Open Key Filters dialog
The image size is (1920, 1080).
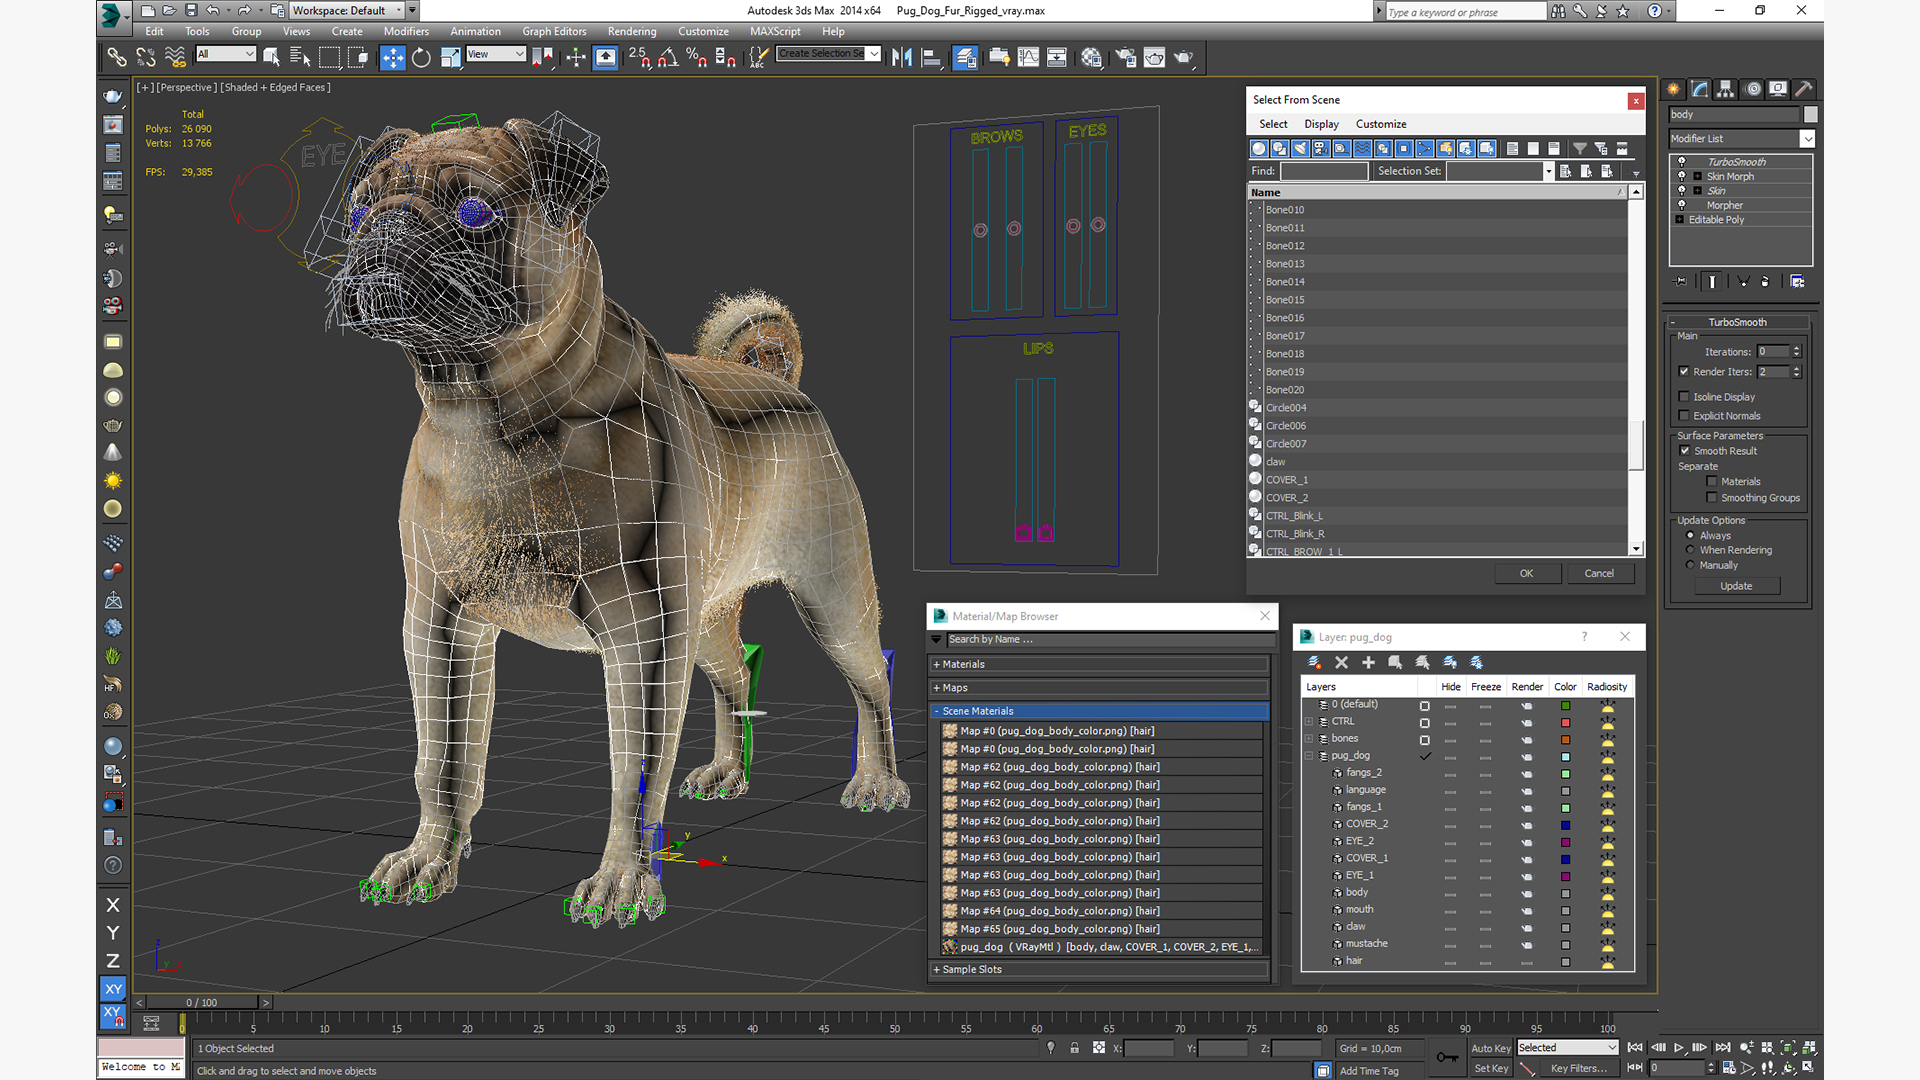(x=1578, y=1068)
